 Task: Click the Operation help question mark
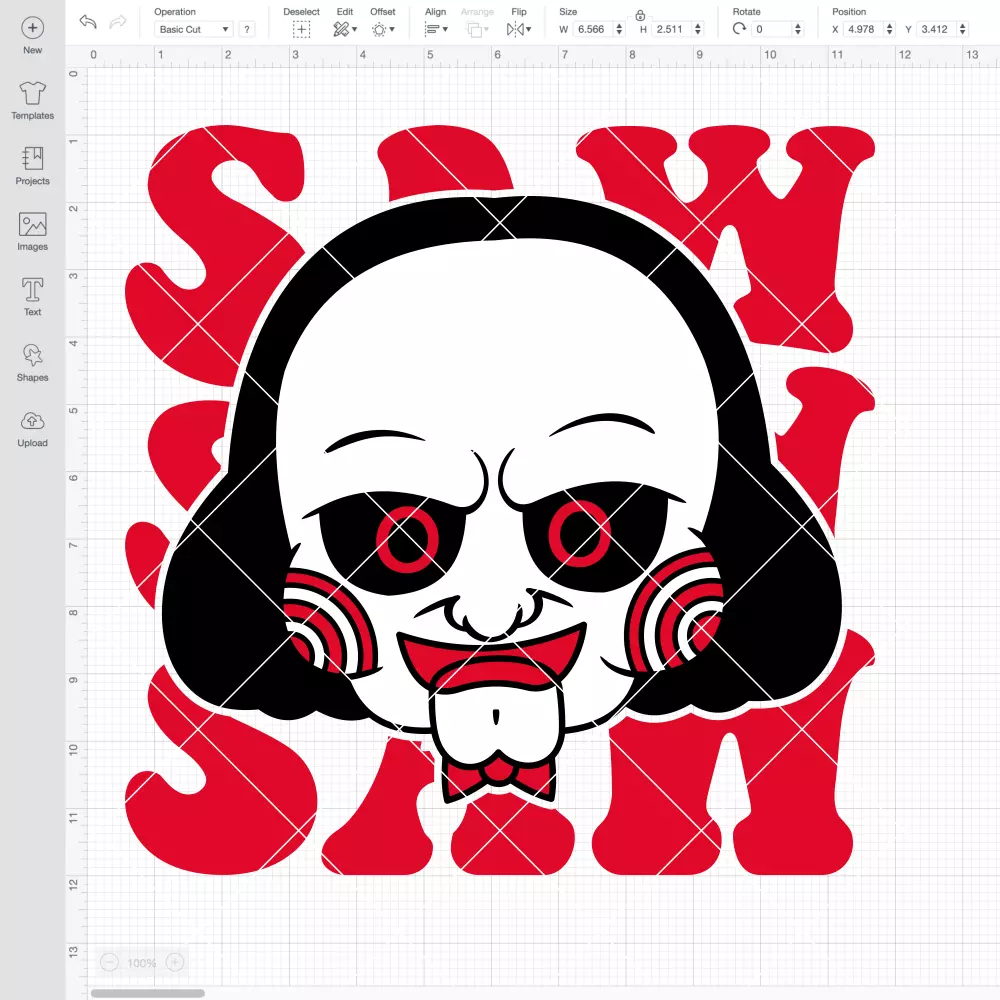[x=247, y=29]
